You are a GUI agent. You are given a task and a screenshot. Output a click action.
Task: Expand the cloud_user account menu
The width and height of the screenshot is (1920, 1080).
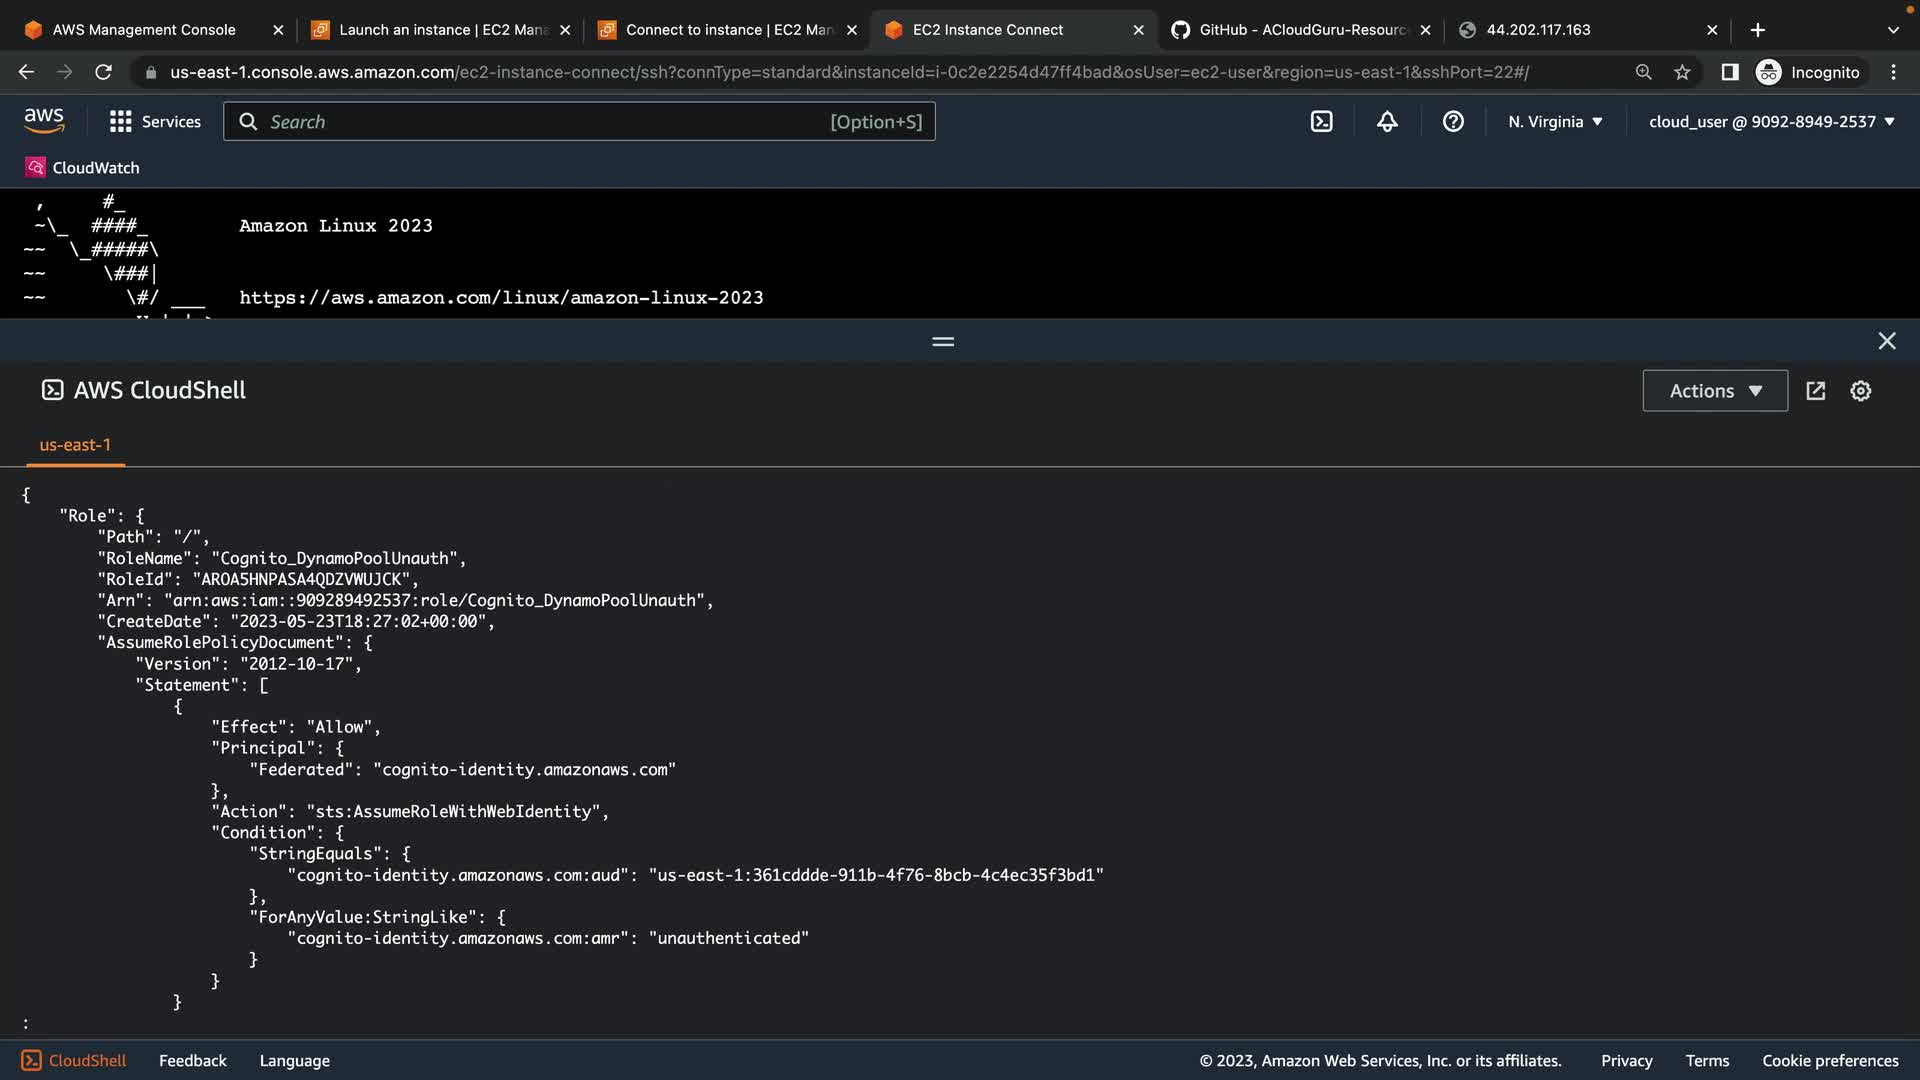(x=1771, y=122)
